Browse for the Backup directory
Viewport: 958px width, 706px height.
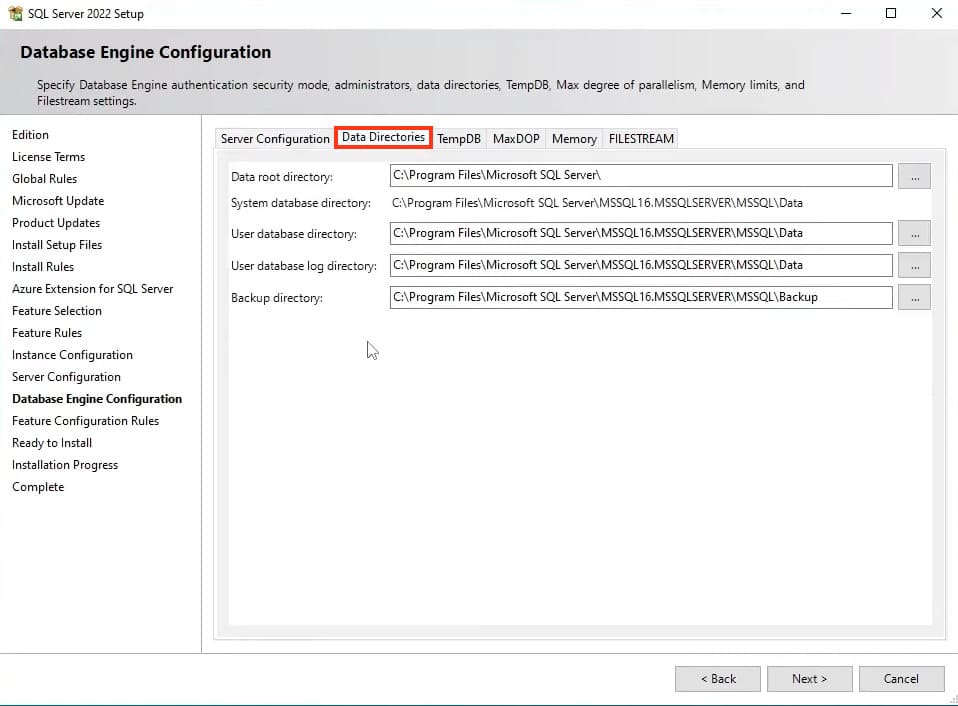(914, 297)
